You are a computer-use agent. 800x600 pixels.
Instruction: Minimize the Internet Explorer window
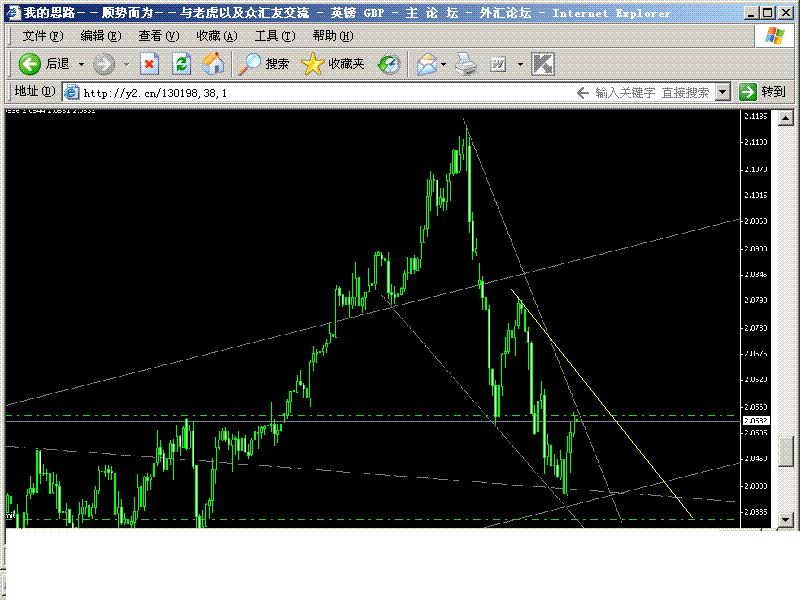click(x=751, y=13)
